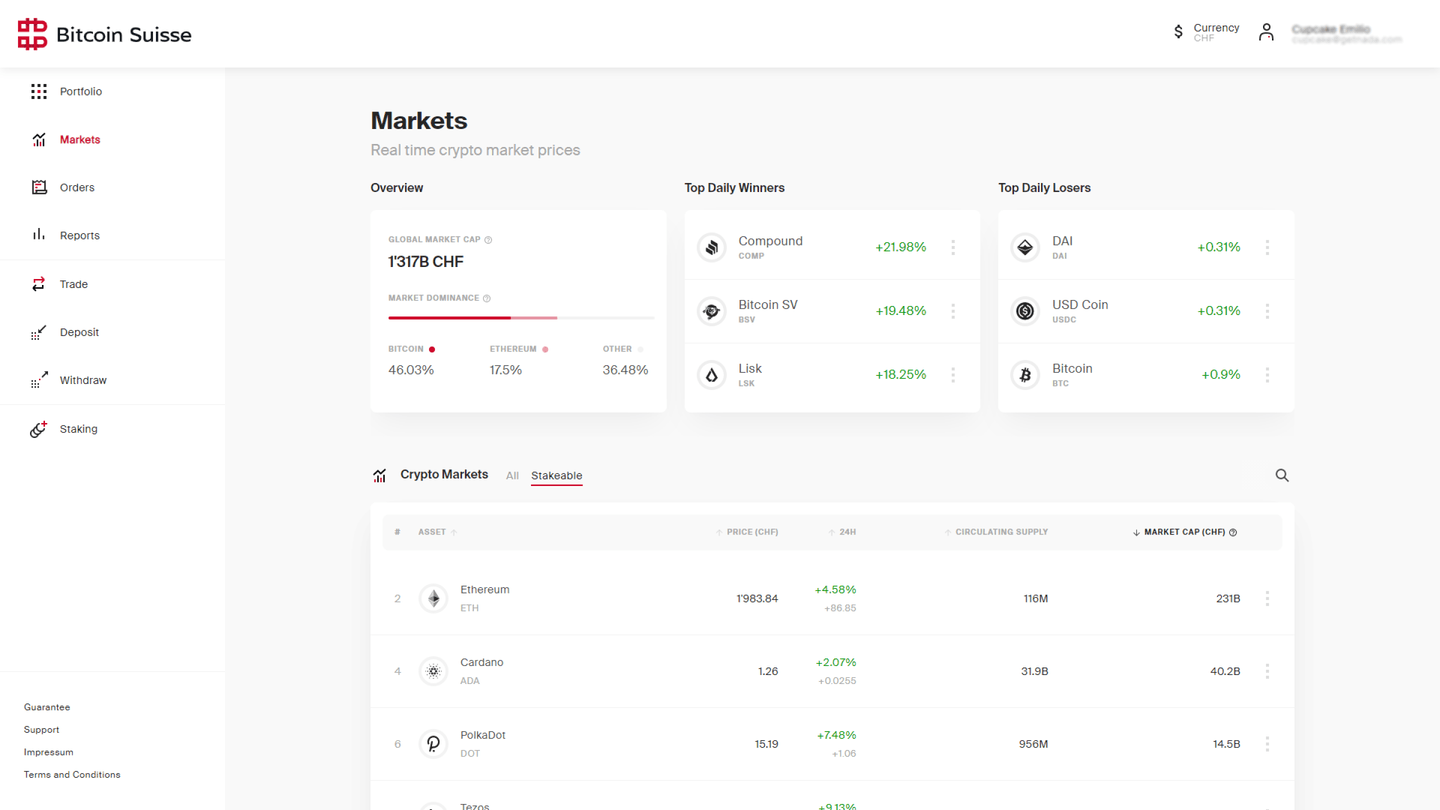Open options menu for Compound
Screen dimensions: 1440x810
tap(953, 247)
